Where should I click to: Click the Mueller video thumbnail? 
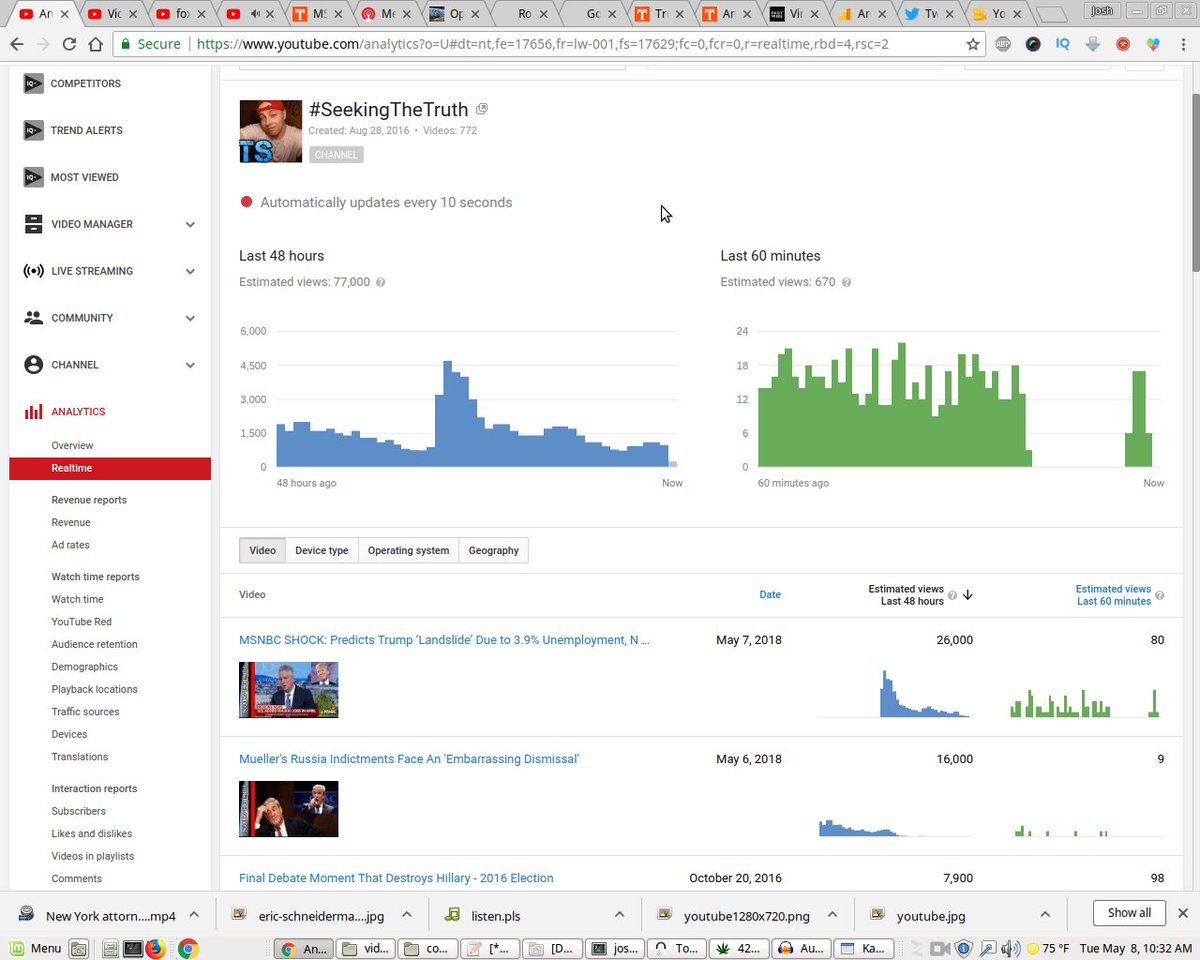[289, 809]
